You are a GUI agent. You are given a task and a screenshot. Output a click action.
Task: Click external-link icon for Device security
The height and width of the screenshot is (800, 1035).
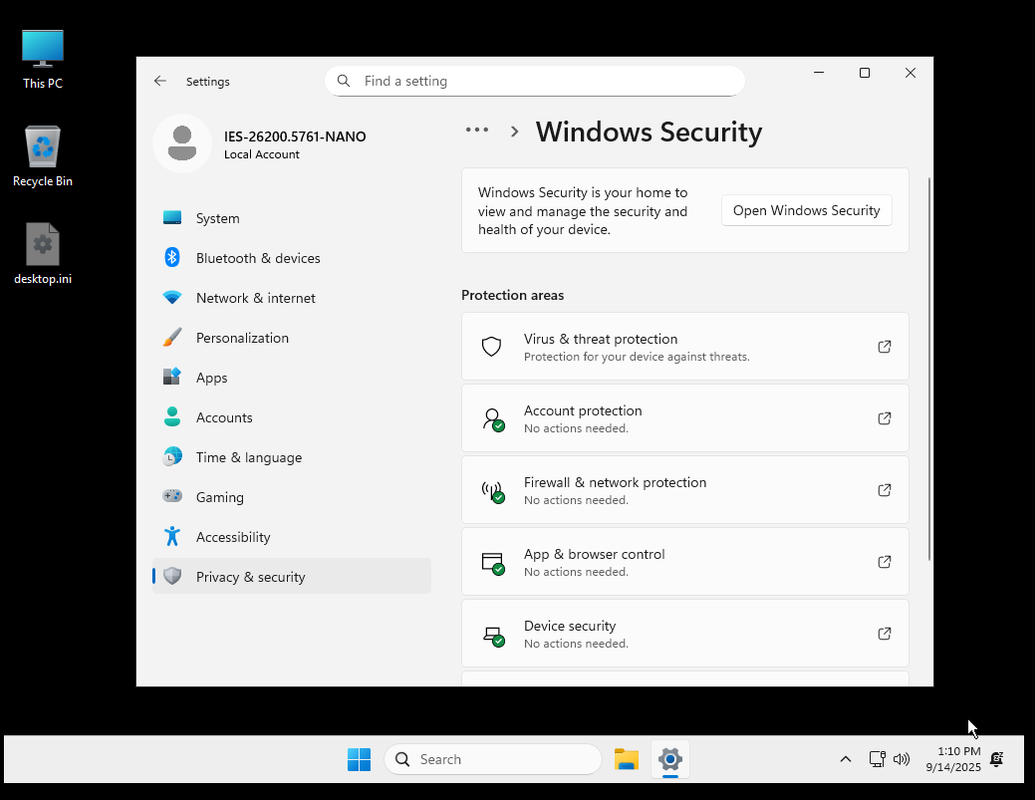(x=885, y=634)
